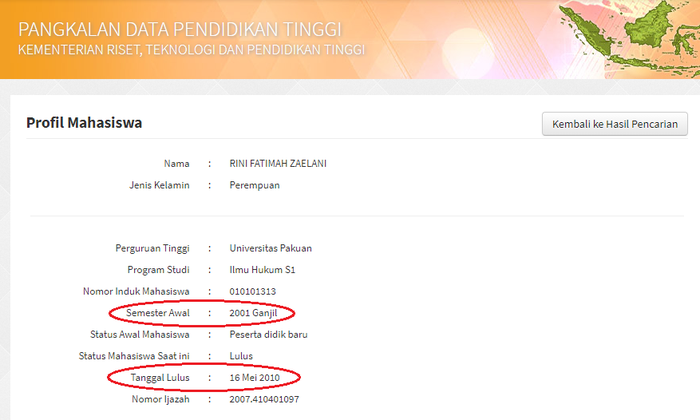Screen dimensions: 700x420
Task: Click the Jenis Kelamin label
Action: (x=159, y=185)
